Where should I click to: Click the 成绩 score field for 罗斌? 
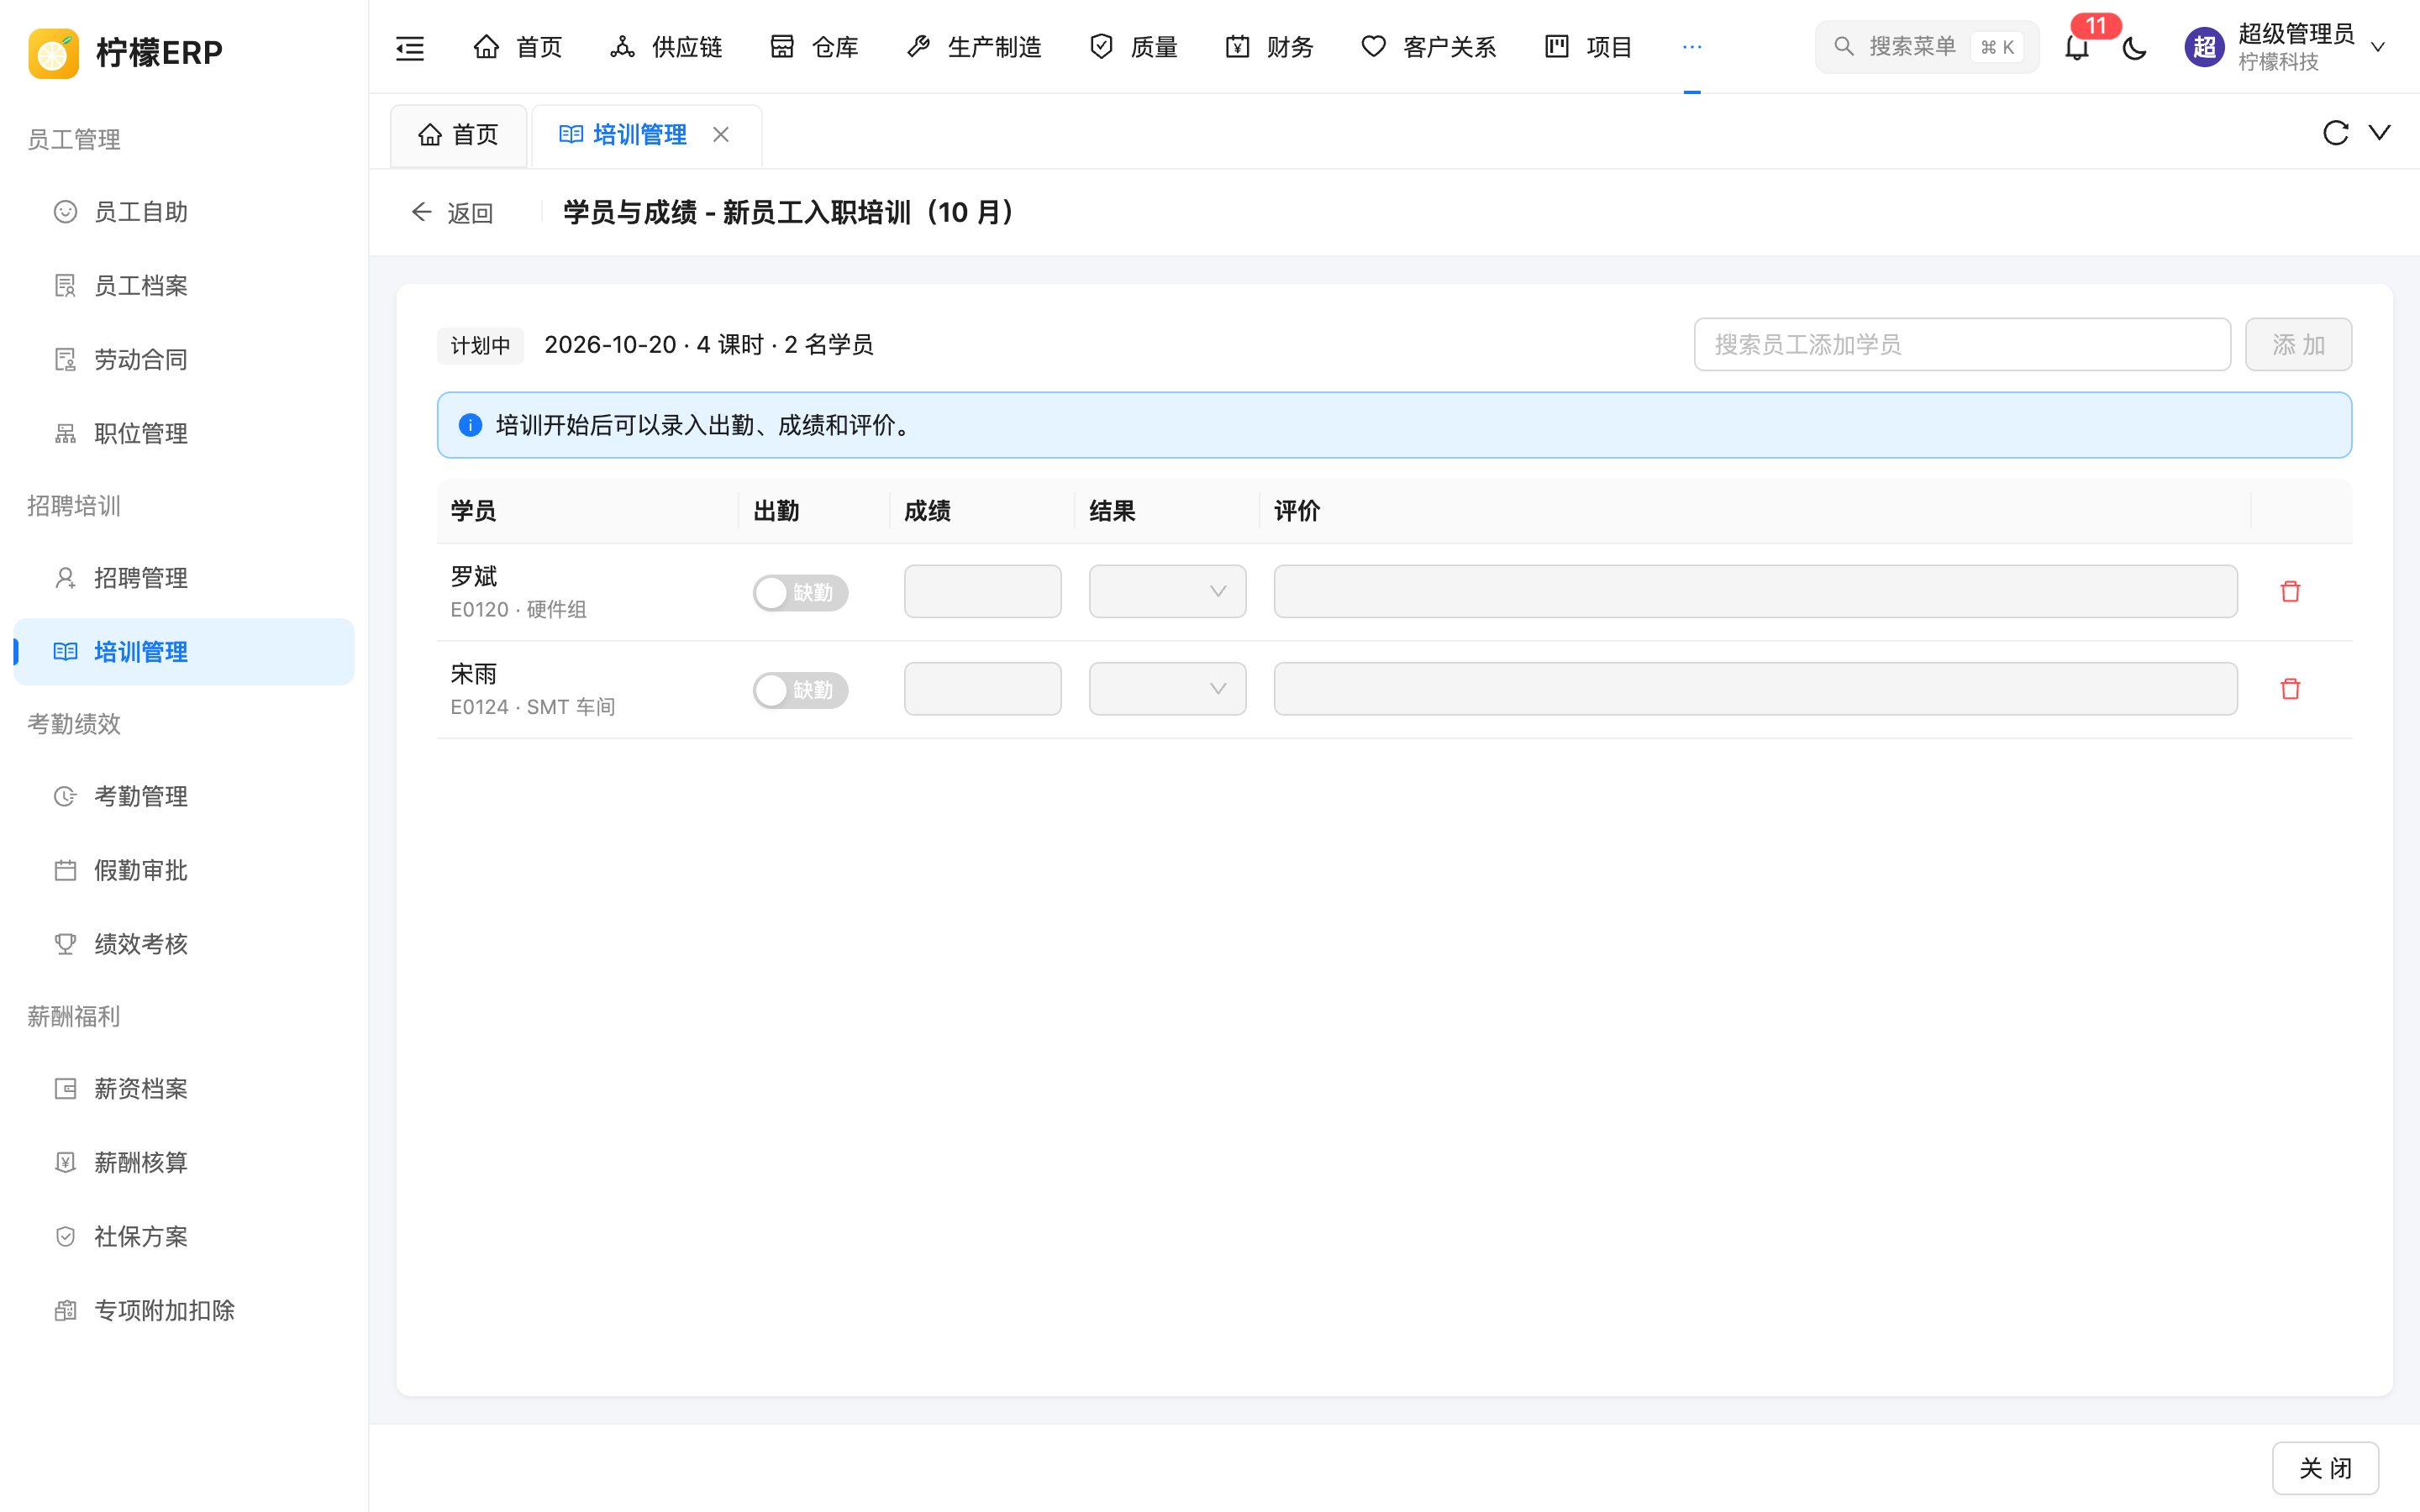tap(982, 591)
